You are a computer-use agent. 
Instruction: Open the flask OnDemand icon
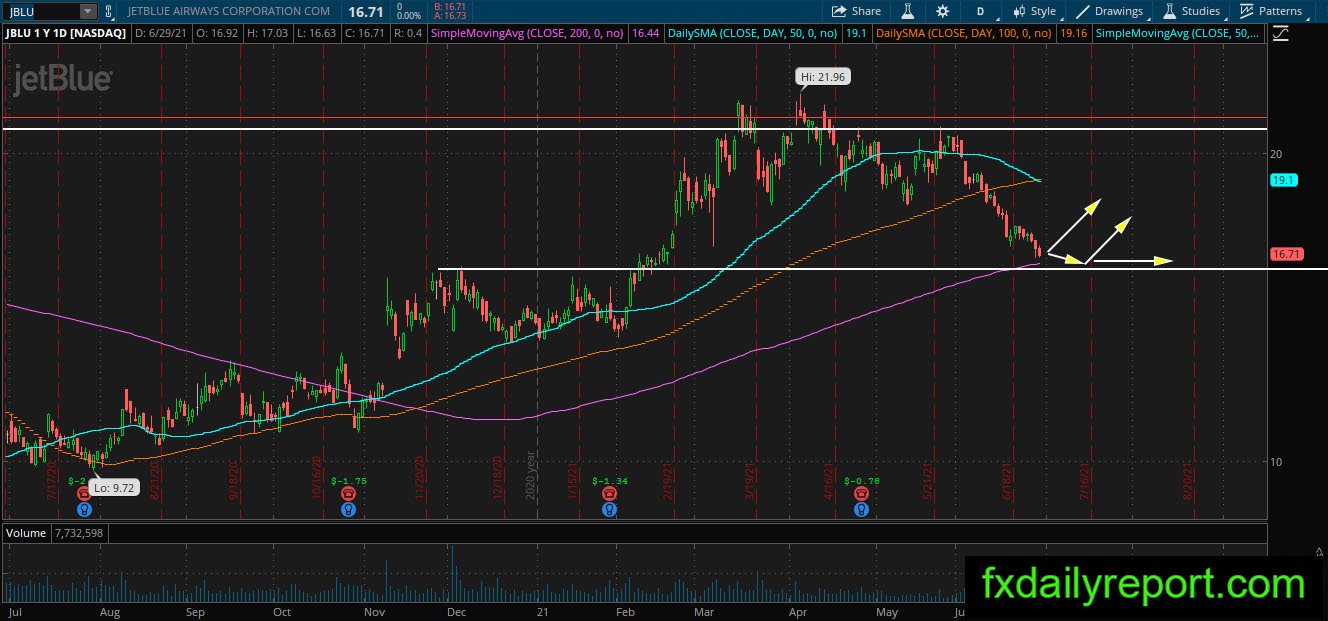click(908, 11)
